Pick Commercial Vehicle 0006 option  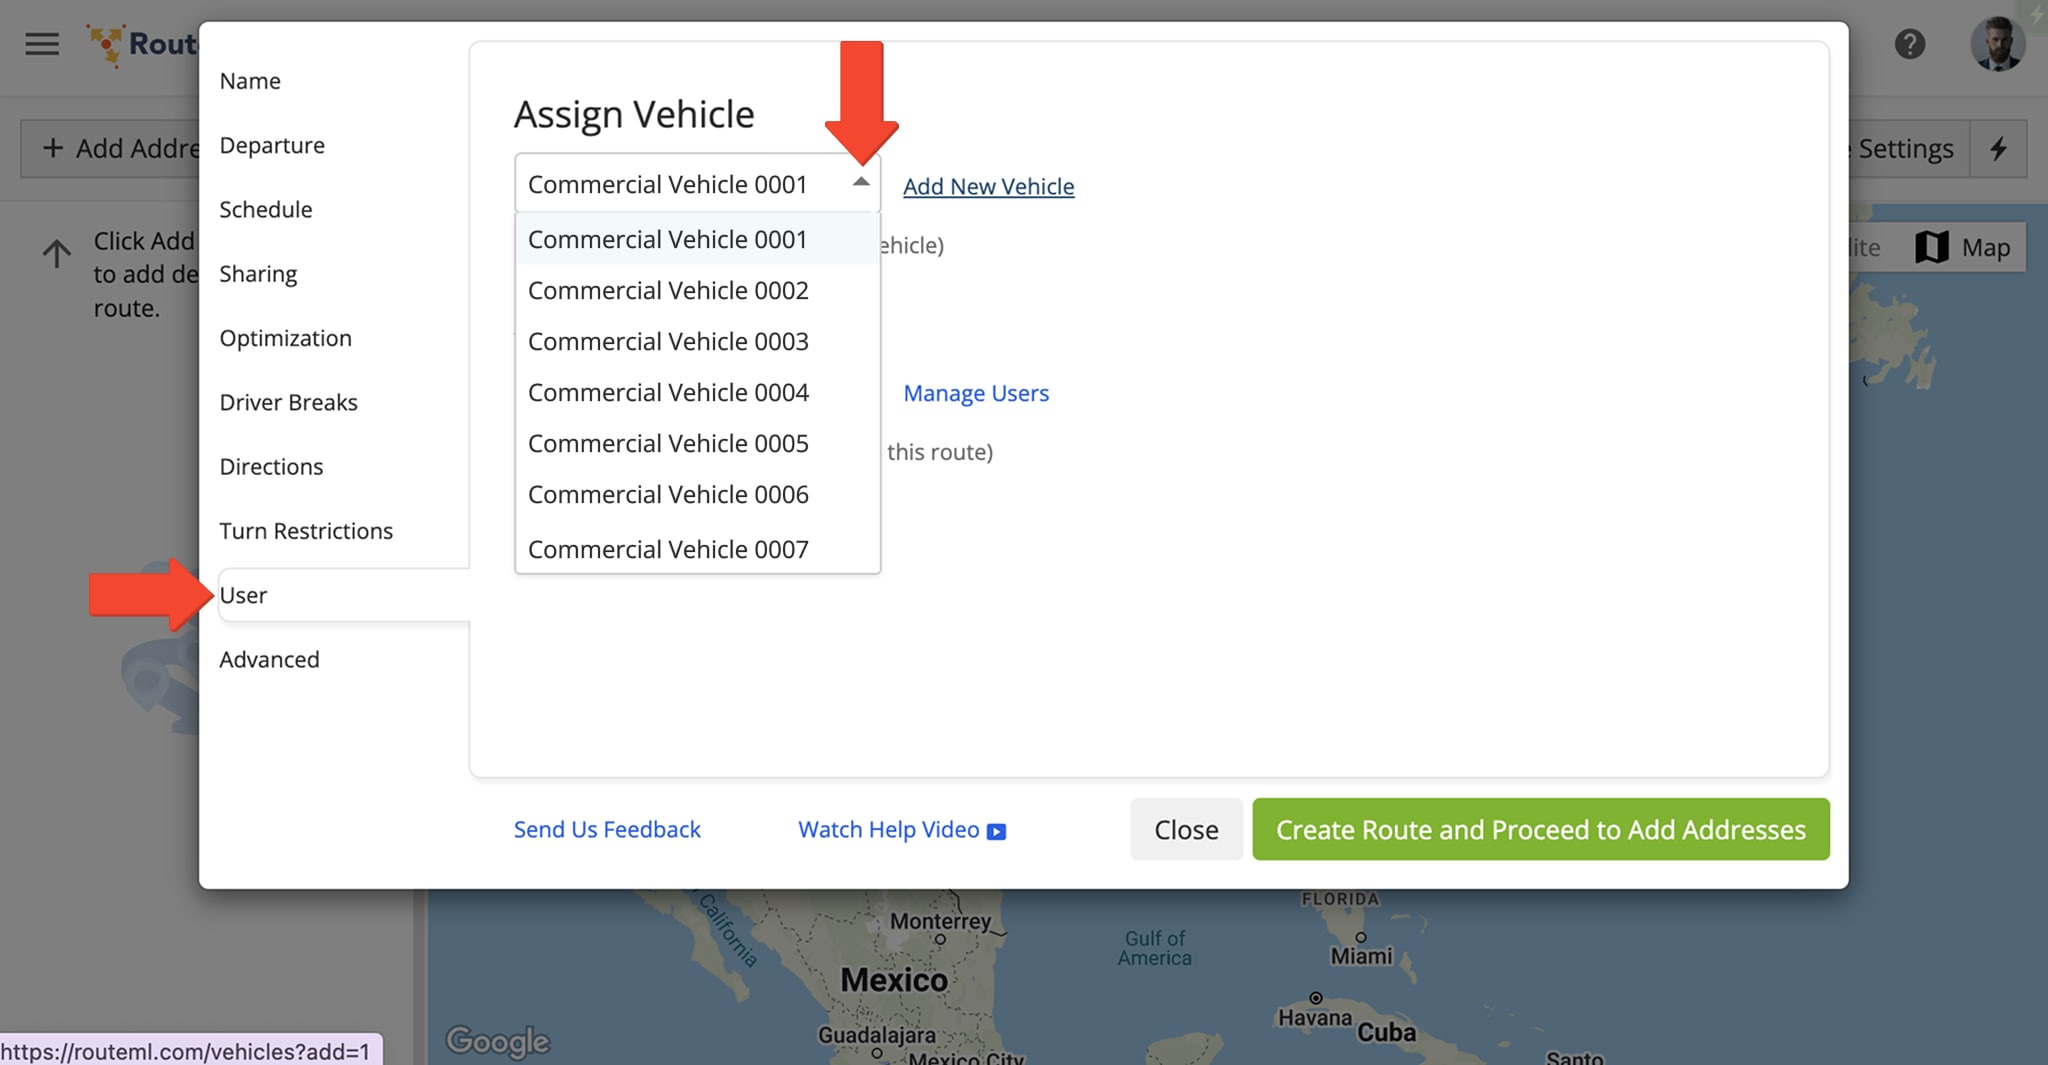697,494
